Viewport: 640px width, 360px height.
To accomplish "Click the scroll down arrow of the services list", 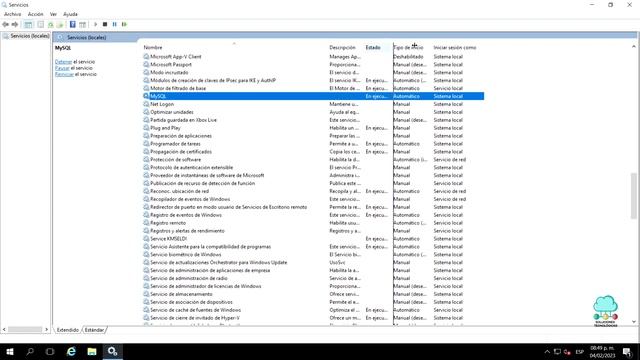I will (x=633, y=322).
